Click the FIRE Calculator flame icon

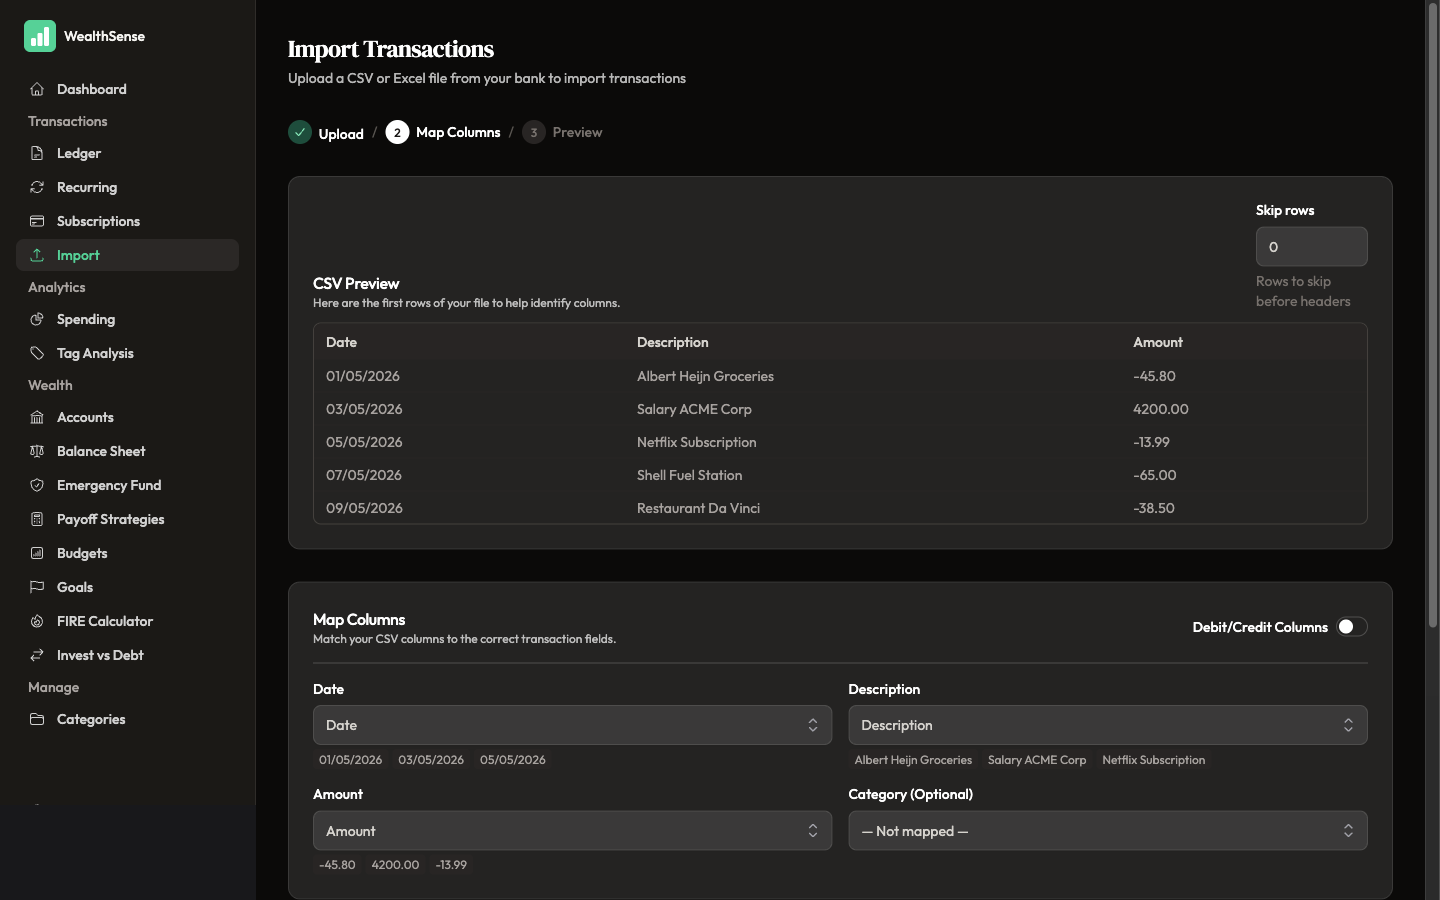click(x=37, y=621)
